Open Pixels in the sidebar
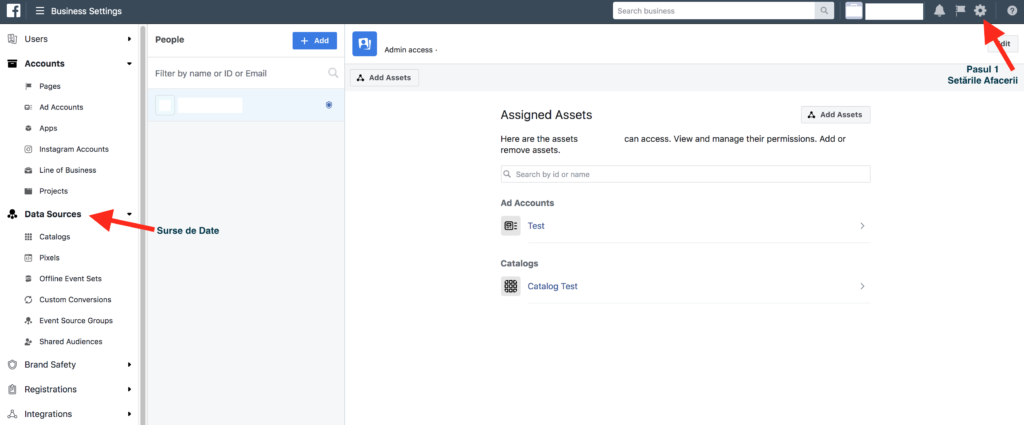The image size is (1024, 425). tap(49, 257)
